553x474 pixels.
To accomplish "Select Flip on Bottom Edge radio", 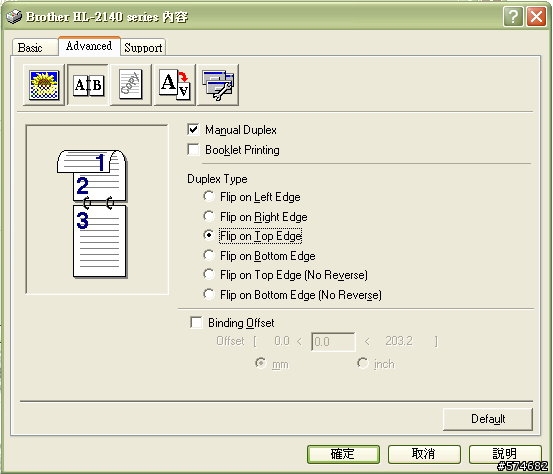I will [x=209, y=255].
